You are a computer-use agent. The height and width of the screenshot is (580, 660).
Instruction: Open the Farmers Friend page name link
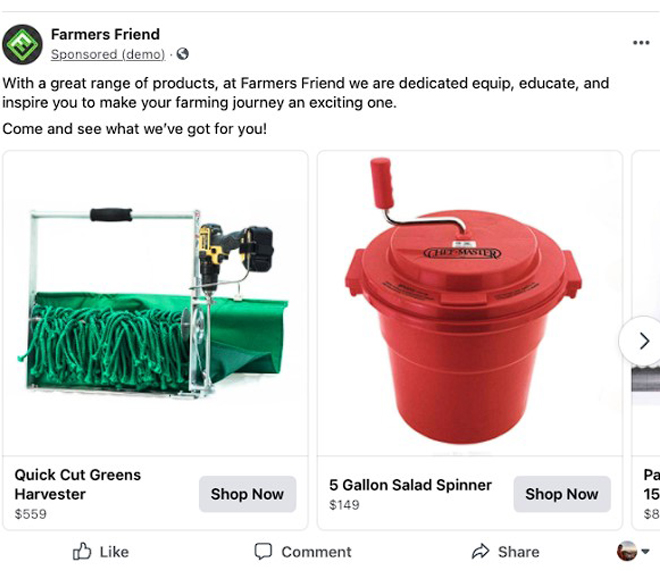pos(105,35)
